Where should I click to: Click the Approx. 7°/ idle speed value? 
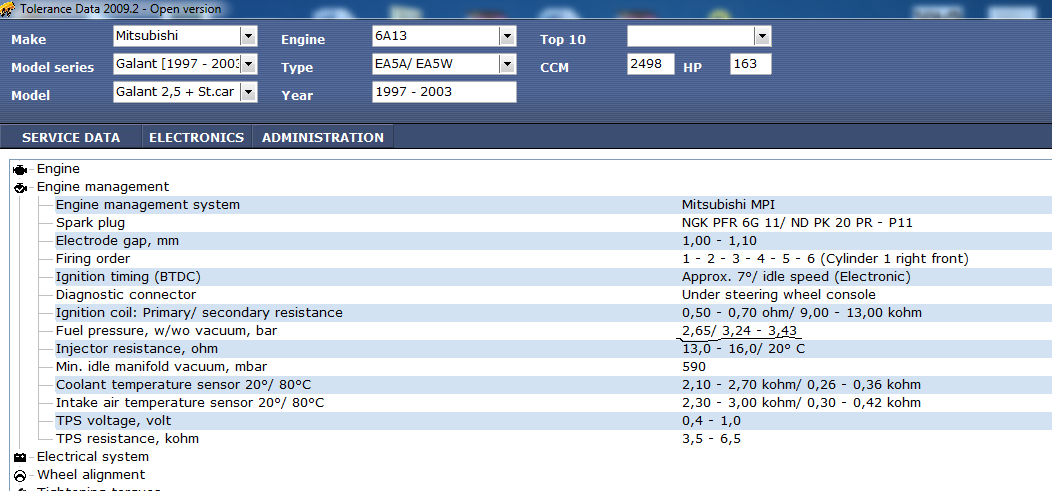click(x=796, y=277)
